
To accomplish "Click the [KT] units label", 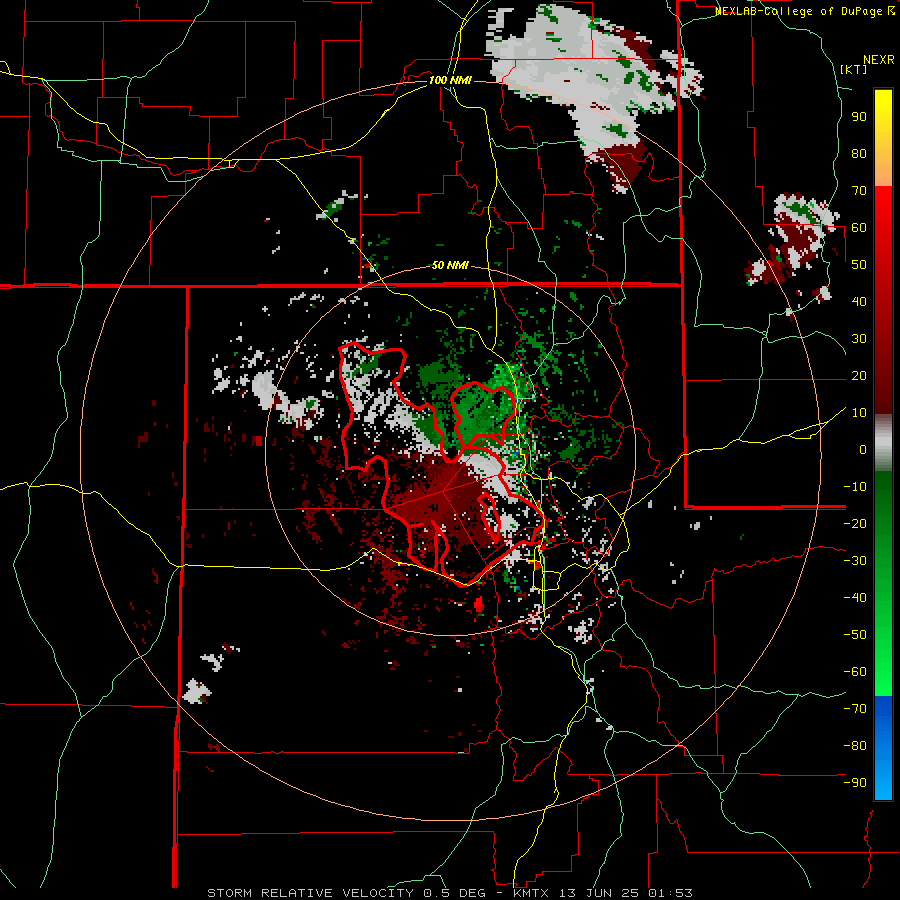I will click(x=854, y=69).
